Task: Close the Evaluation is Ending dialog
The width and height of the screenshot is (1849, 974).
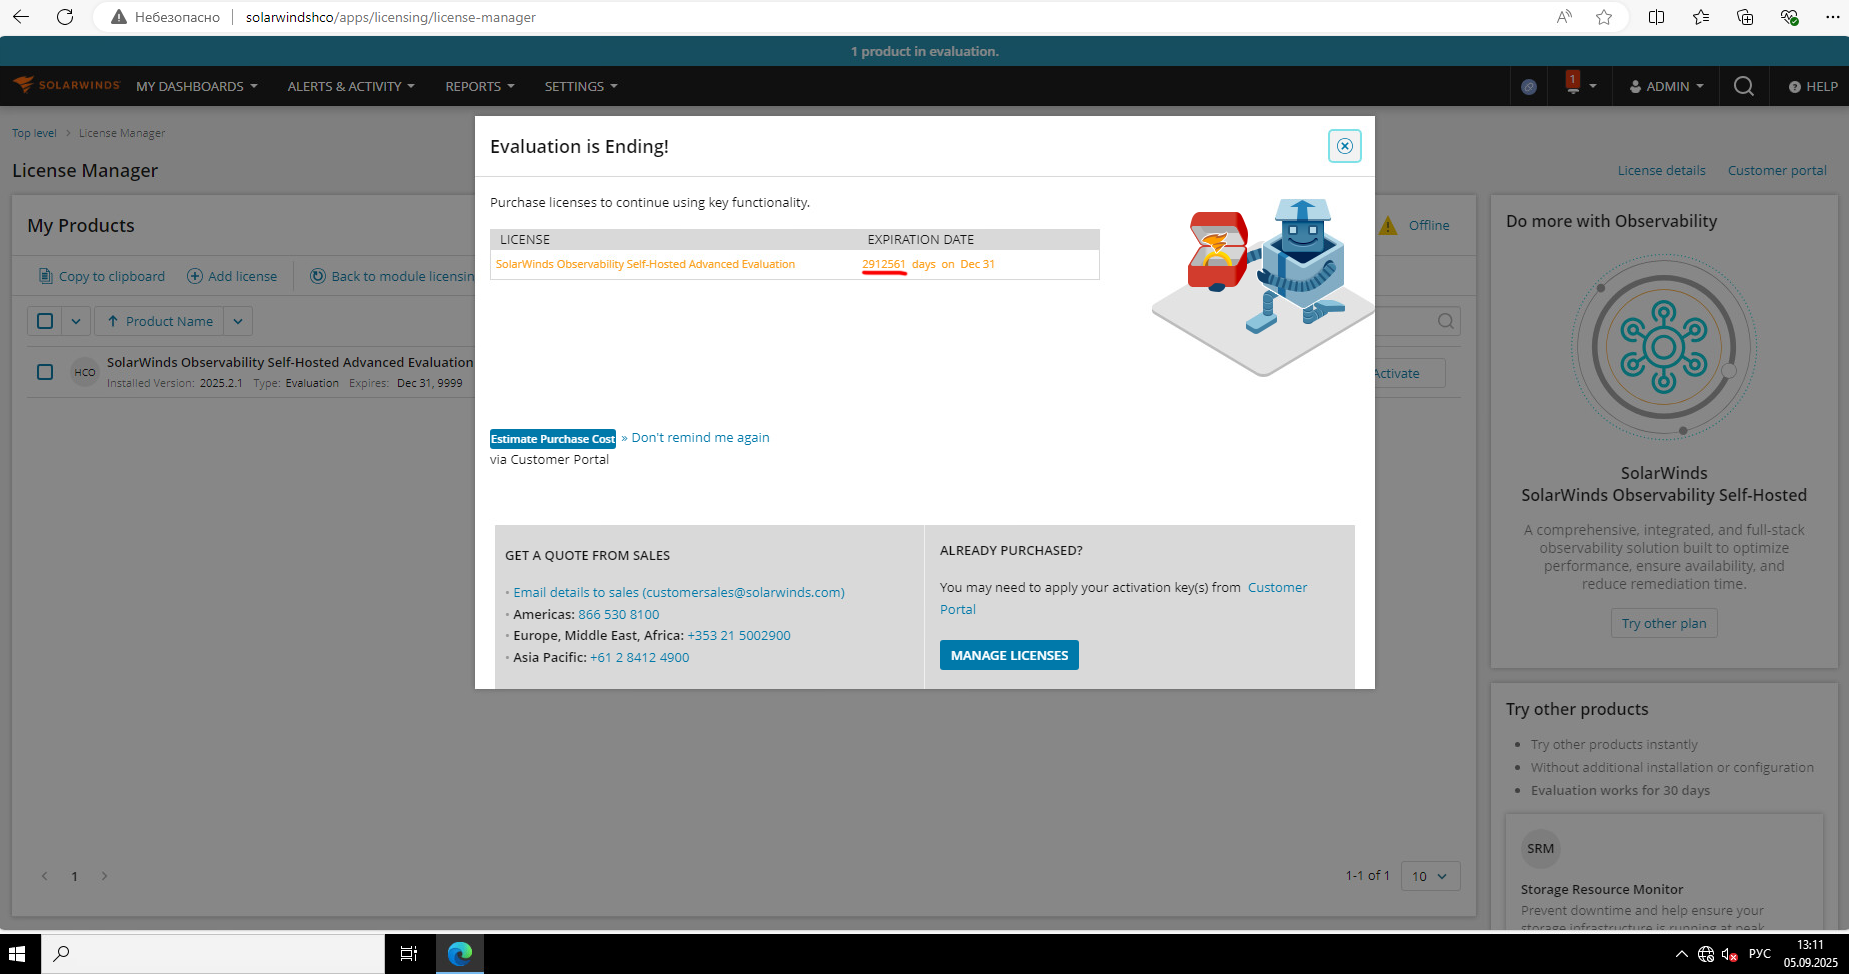Action: coord(1344,146)
